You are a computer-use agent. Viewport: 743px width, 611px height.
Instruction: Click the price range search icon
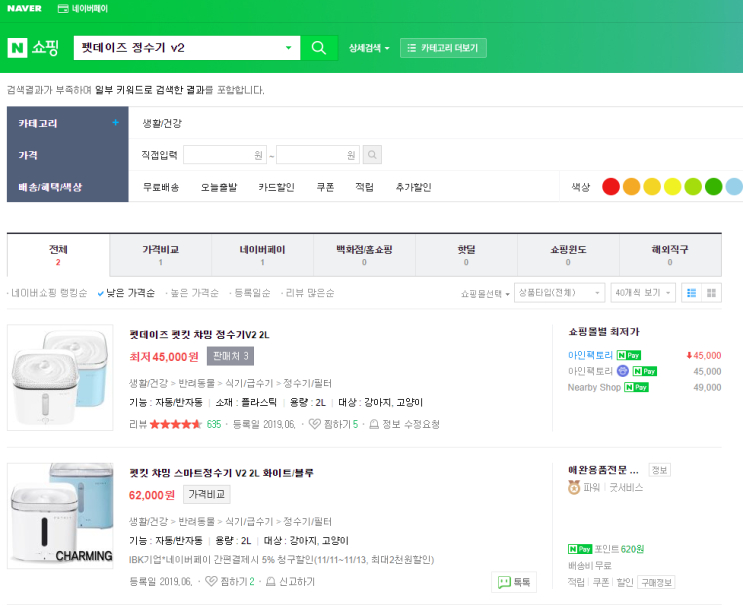pyautogui.click(x=372, y=155)
